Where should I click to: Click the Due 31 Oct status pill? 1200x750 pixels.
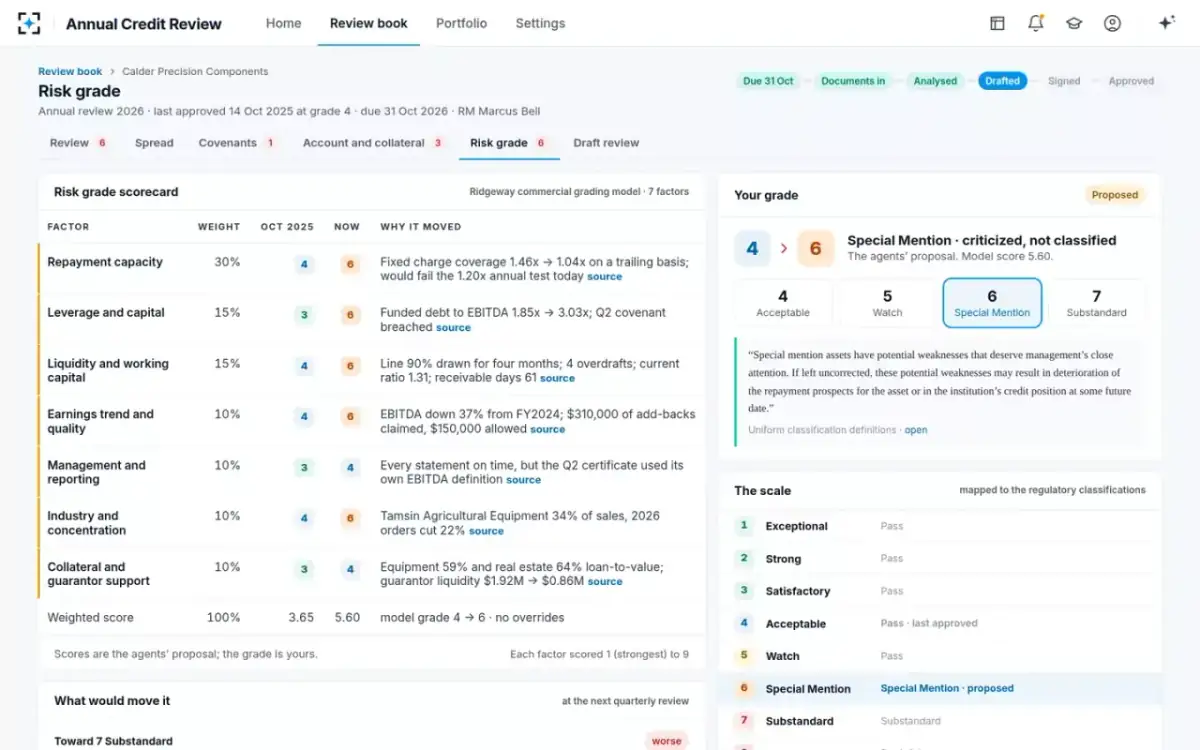coord(768,81)
